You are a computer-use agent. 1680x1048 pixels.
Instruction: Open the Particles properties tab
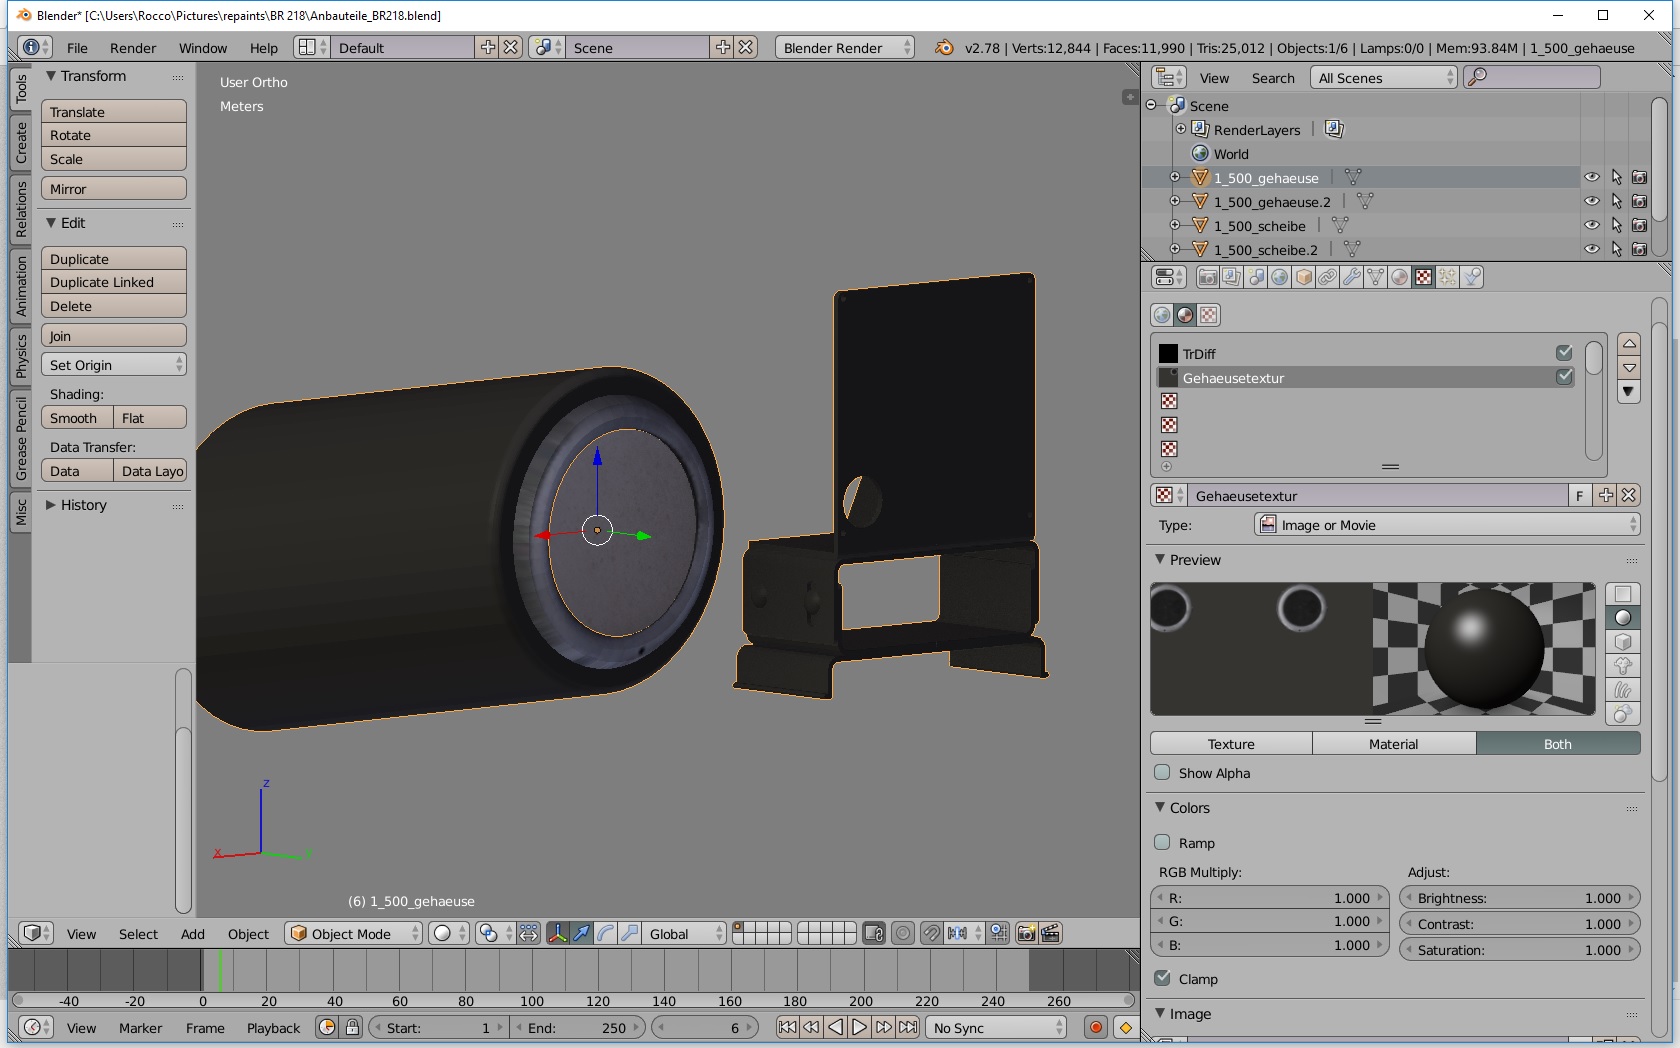(x=1448, y=278)
